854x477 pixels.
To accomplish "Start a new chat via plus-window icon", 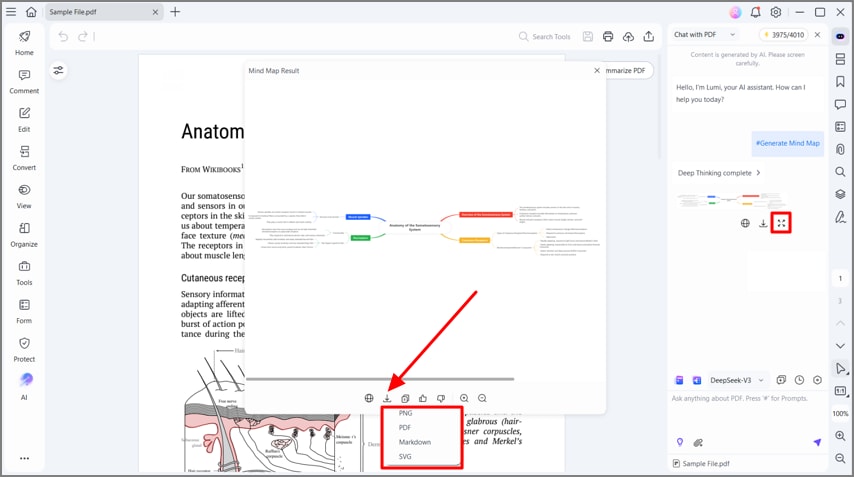I will point(781,380).
